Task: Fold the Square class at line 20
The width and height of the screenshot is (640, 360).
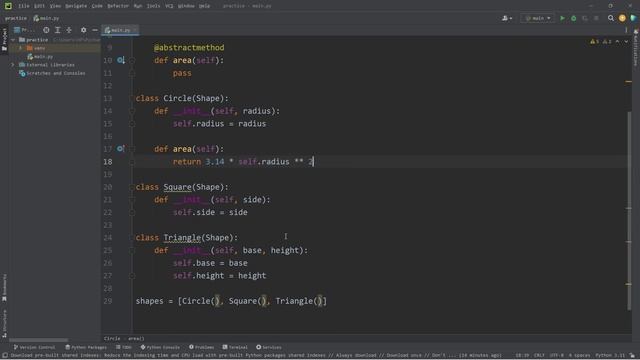Action: pos(132,187)
